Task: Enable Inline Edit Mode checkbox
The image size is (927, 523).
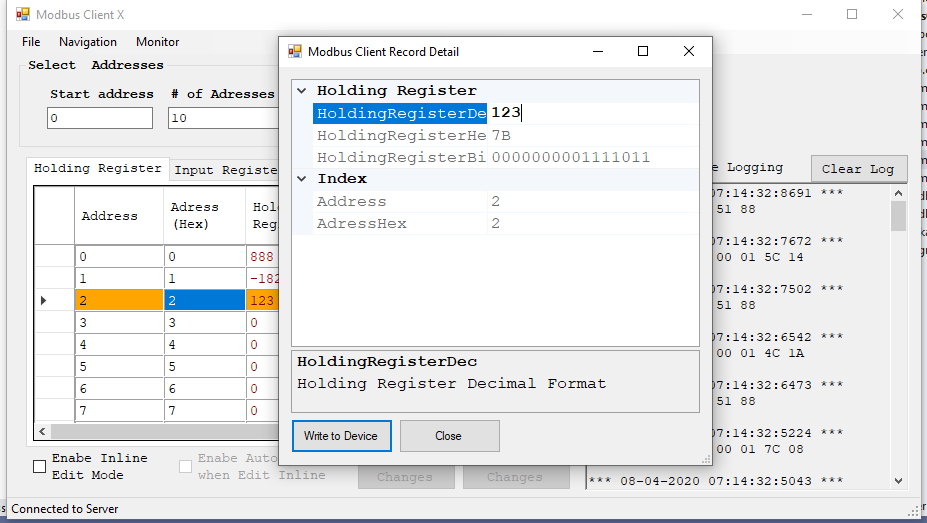Action: [x=39, y=467]
